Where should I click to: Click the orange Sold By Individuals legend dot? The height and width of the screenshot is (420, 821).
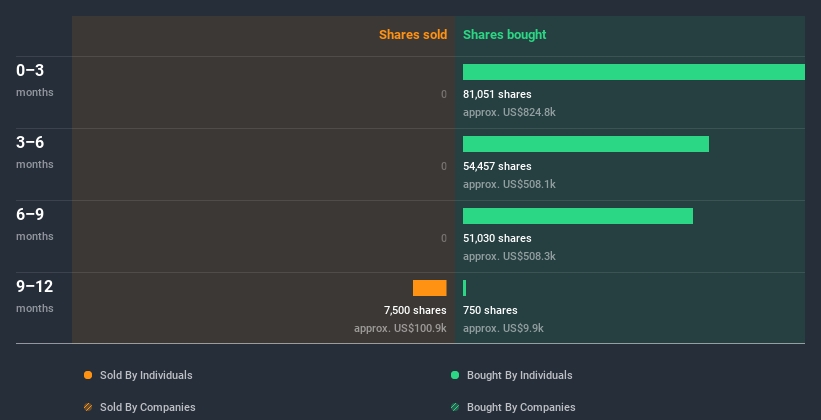88,375
